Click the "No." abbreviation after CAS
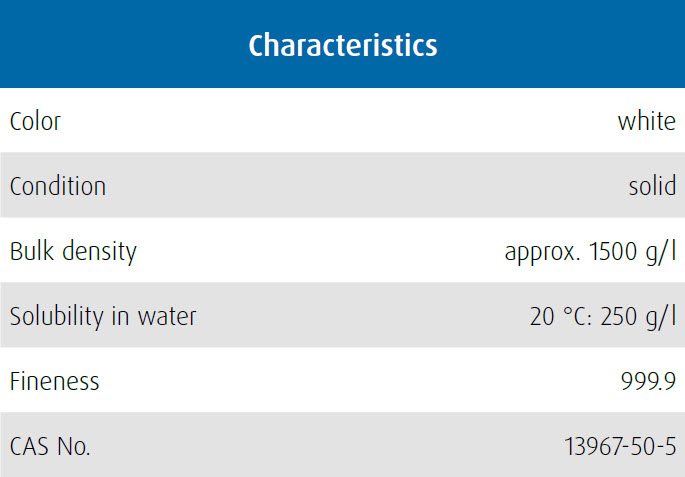685x477 pixels. pyautogui.click(x=73, y=447)
